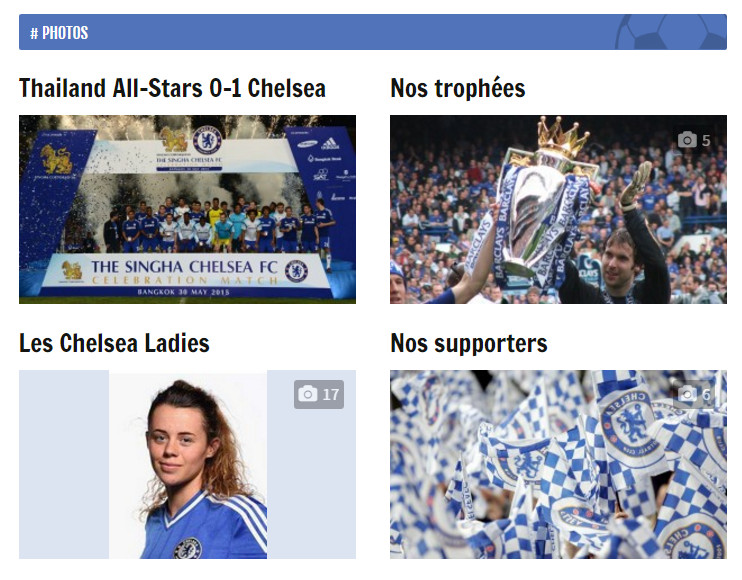
Task: Click the photo count number 17
Action: 331,394
